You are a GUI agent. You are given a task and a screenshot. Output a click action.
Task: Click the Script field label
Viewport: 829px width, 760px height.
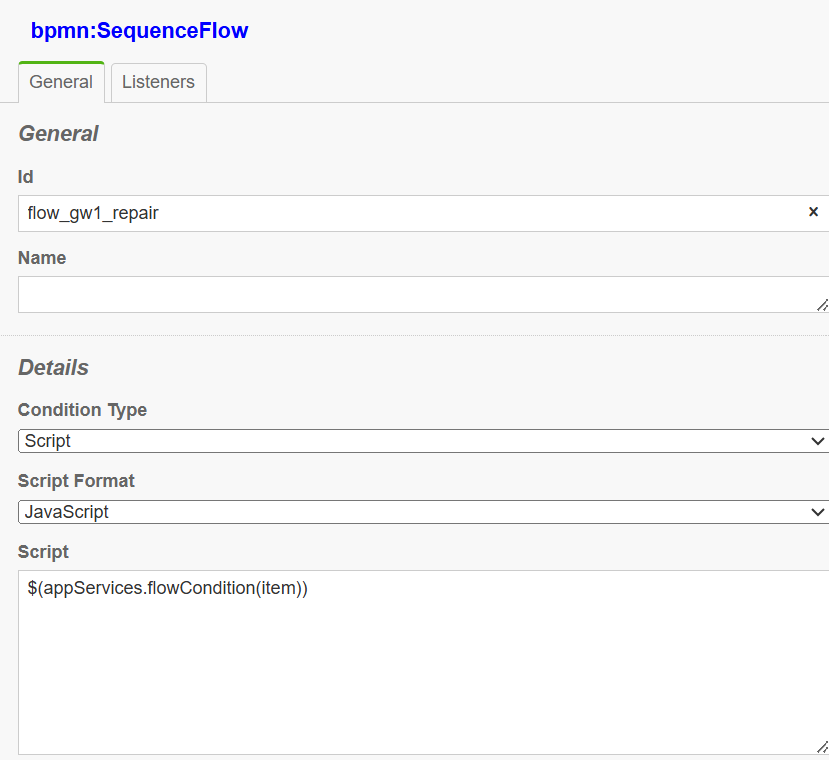pyautogui.click(x=43, y=552)
